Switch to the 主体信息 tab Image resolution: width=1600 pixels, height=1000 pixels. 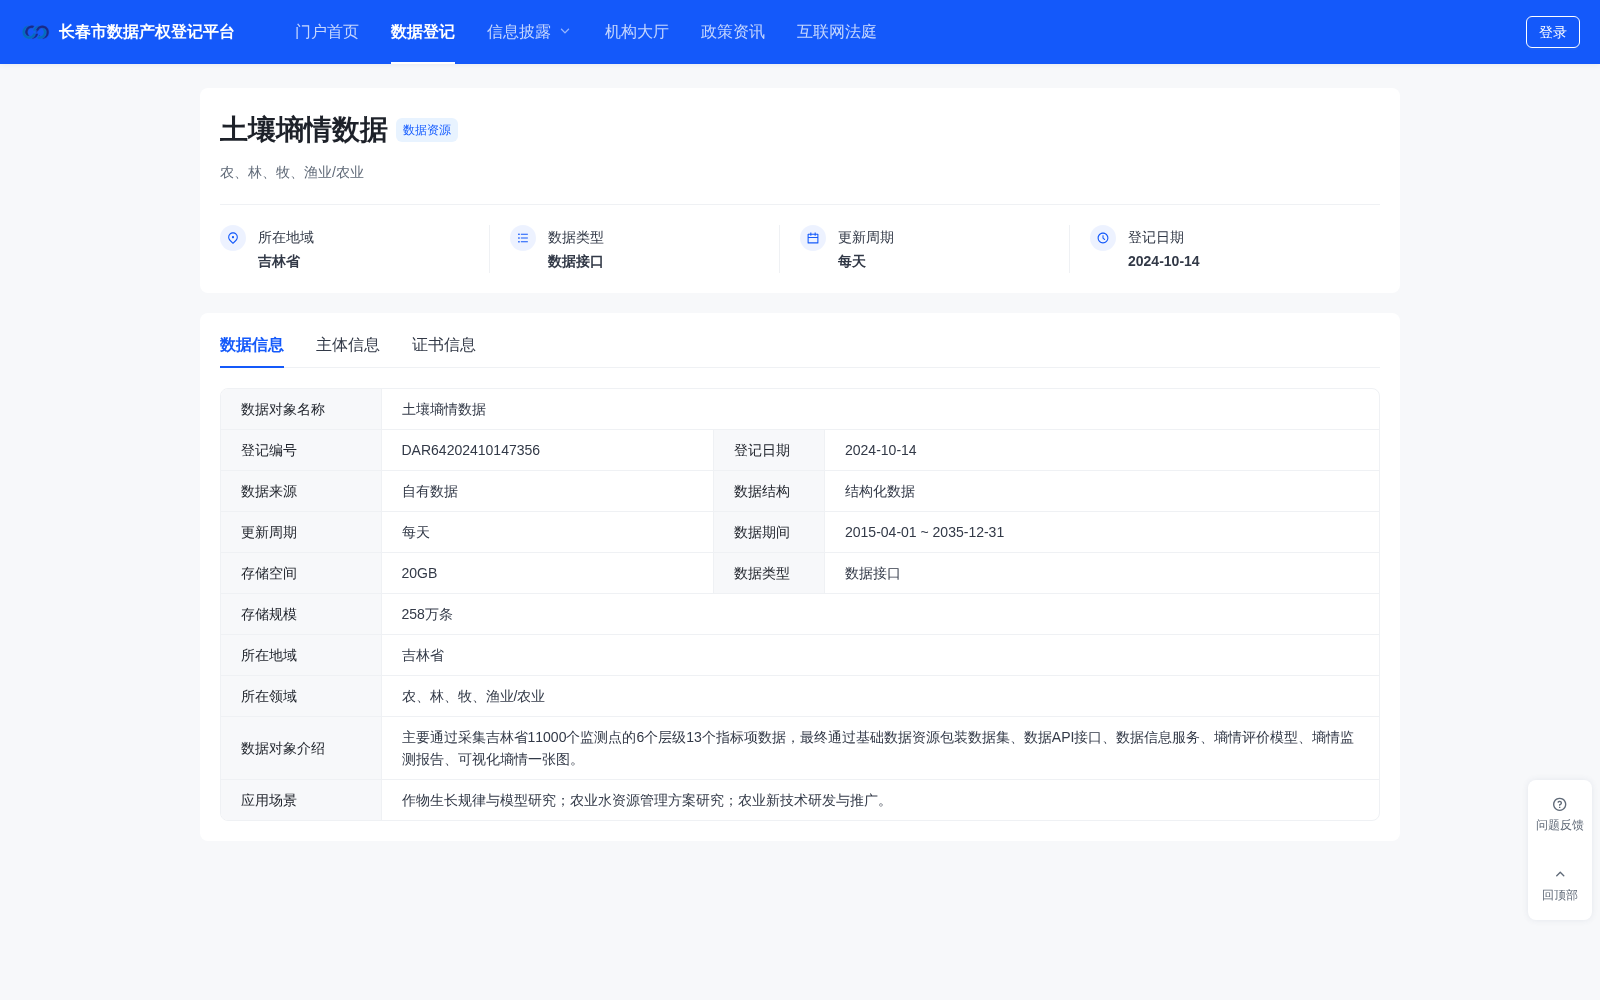(x=348, y=345)
